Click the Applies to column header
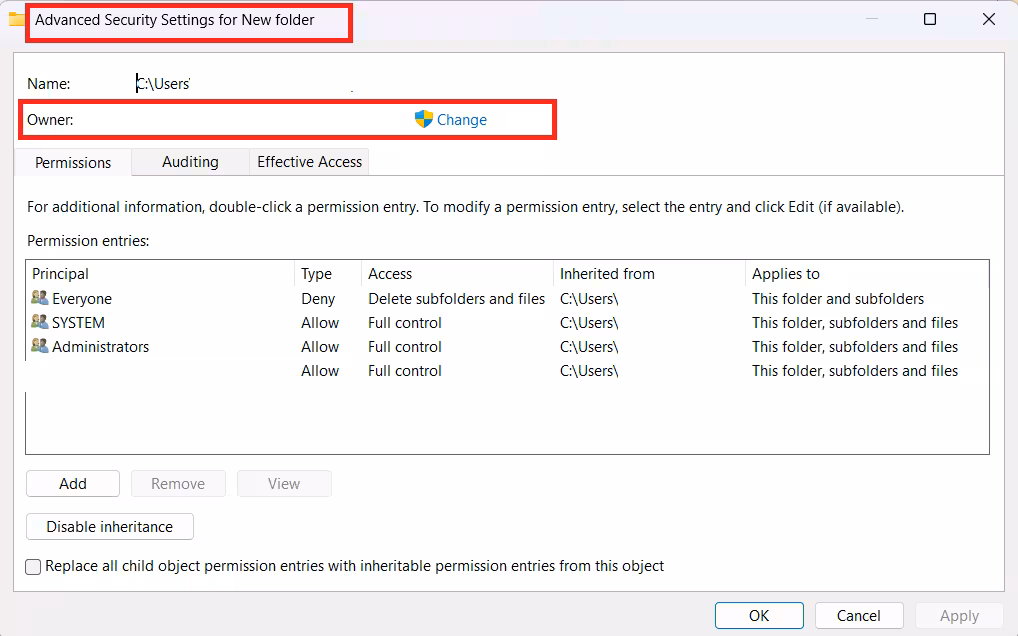This screenshot has height=636, width=1018. pos(867,274)
